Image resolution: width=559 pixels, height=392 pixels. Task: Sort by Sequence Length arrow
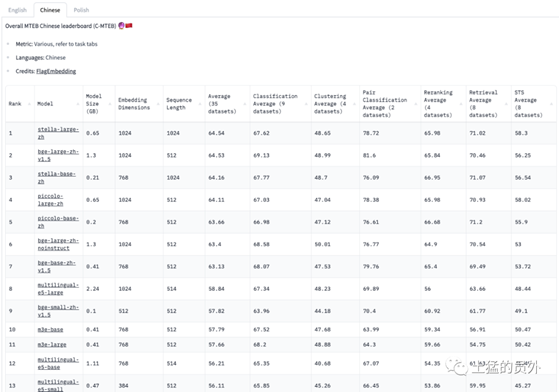click(x=200, y=104)
